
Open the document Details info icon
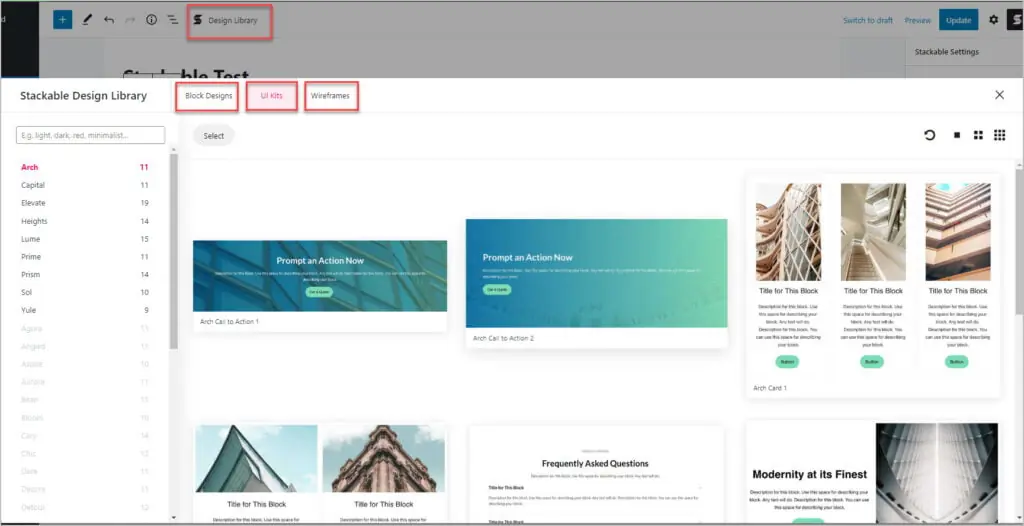tap(152, 20)
